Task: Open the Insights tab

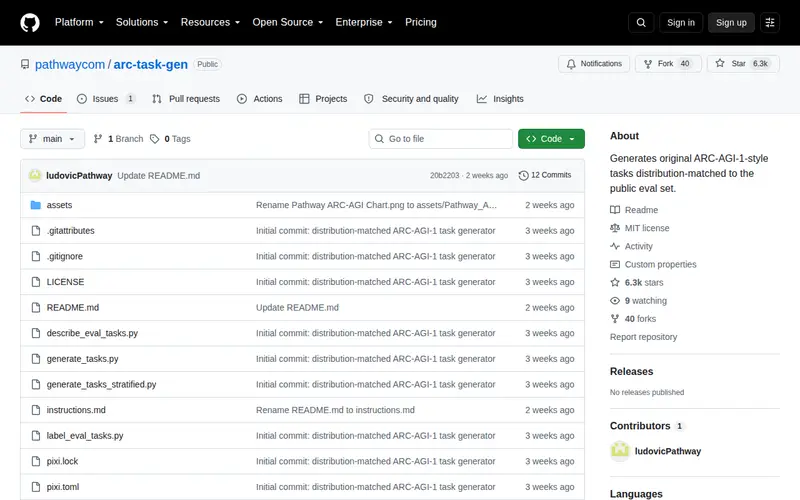Action: (500, 99)
